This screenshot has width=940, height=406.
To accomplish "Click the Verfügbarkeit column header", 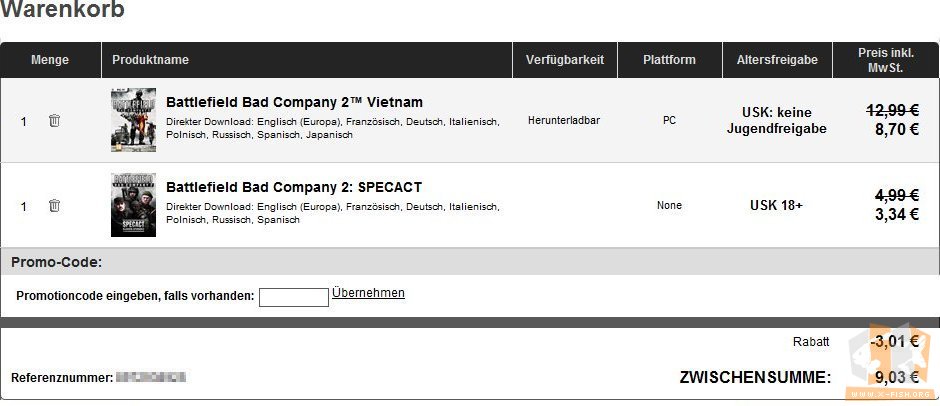I will coord(565,60).
